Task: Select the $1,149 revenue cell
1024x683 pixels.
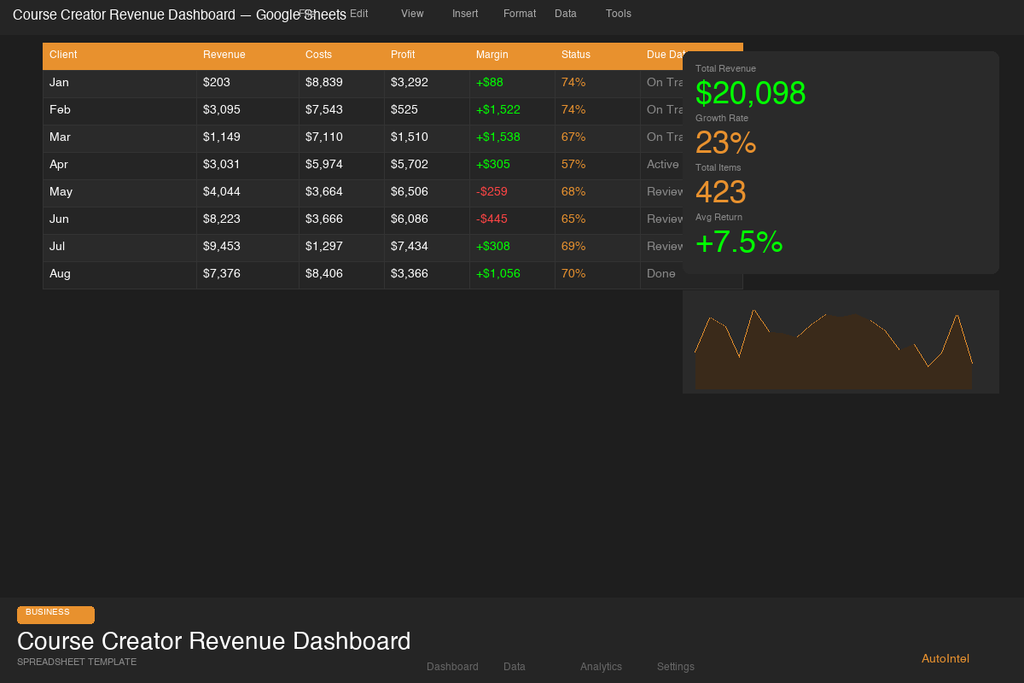Action: pyautogui.click(x=248, y=138)
